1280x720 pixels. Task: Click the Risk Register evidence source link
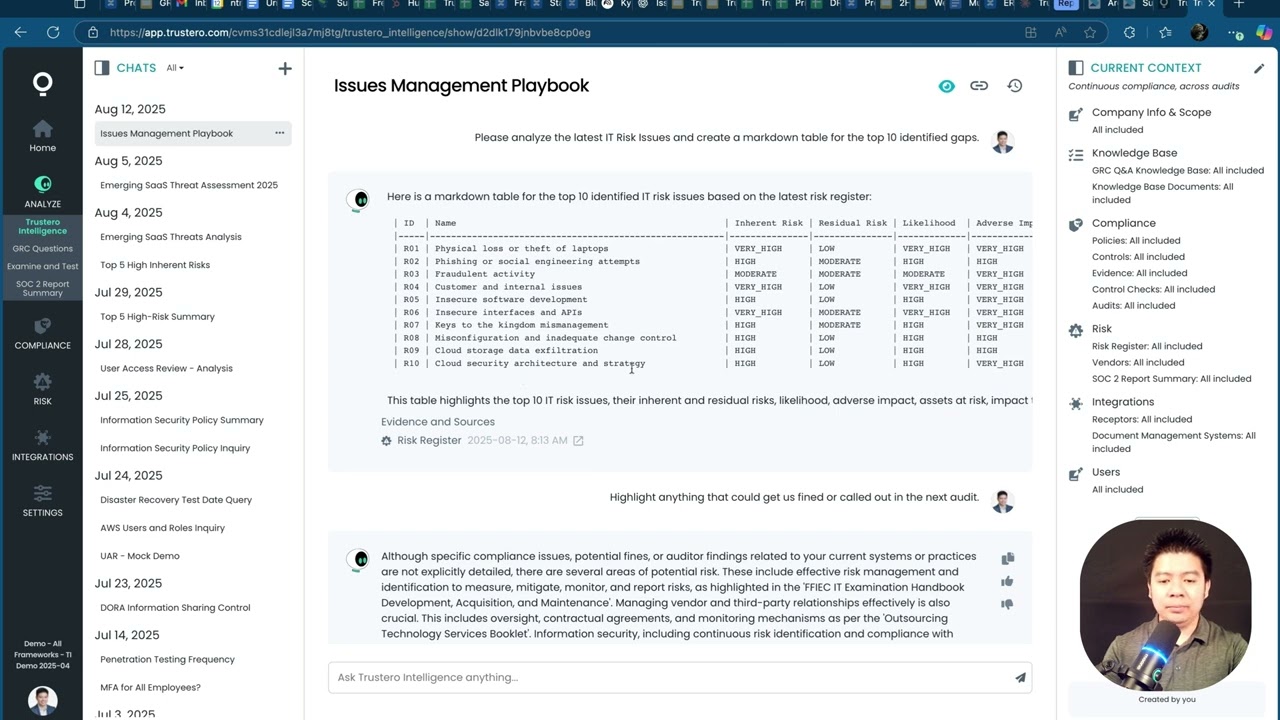point(429,440)
